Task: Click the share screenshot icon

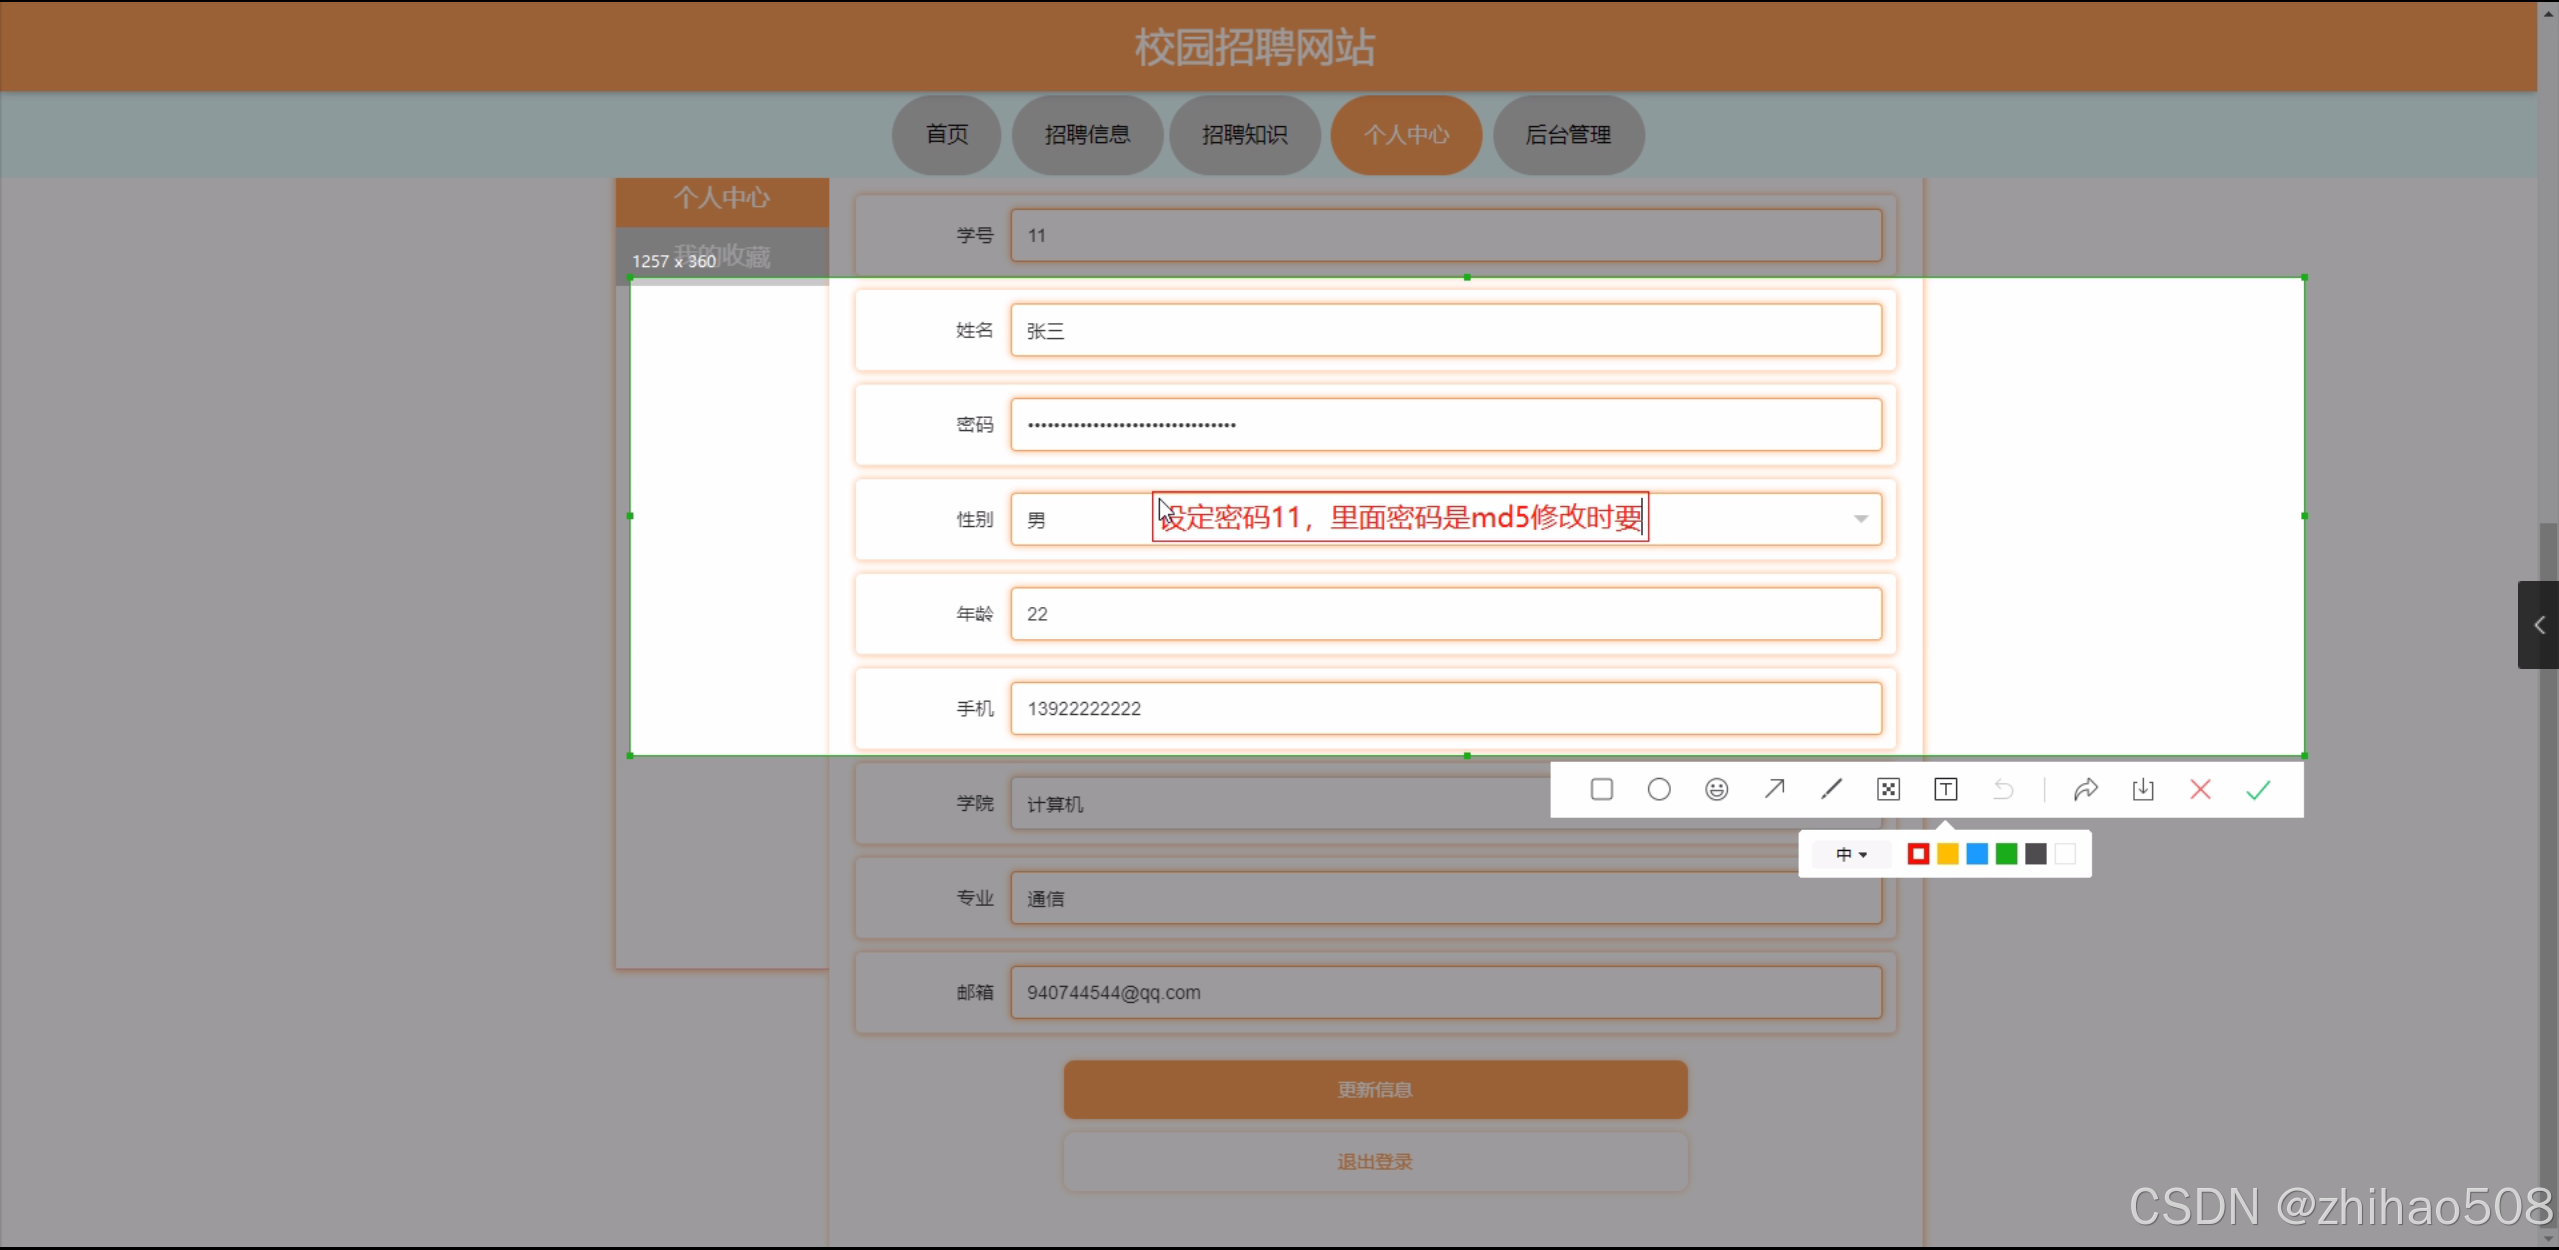Action: [2085, 790]
